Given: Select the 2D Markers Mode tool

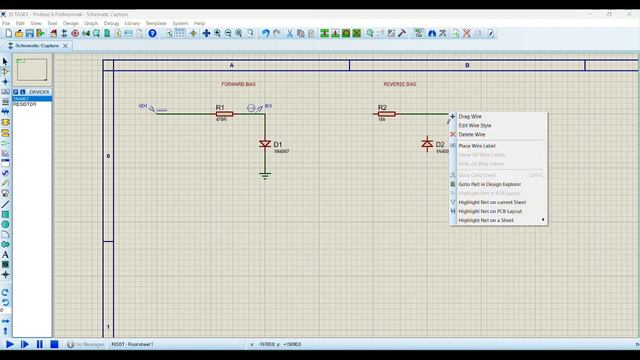Looking at the screenshot, I should 5,275.
